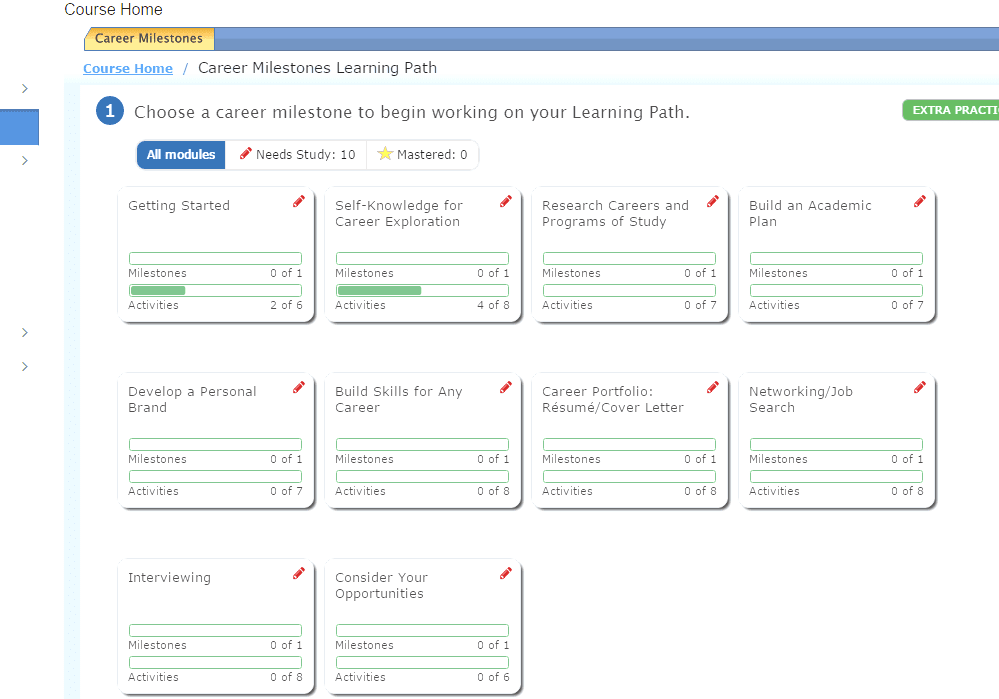Click the Activities progress bar on Getting Started

pyautogui.click(x=215, y=289)
